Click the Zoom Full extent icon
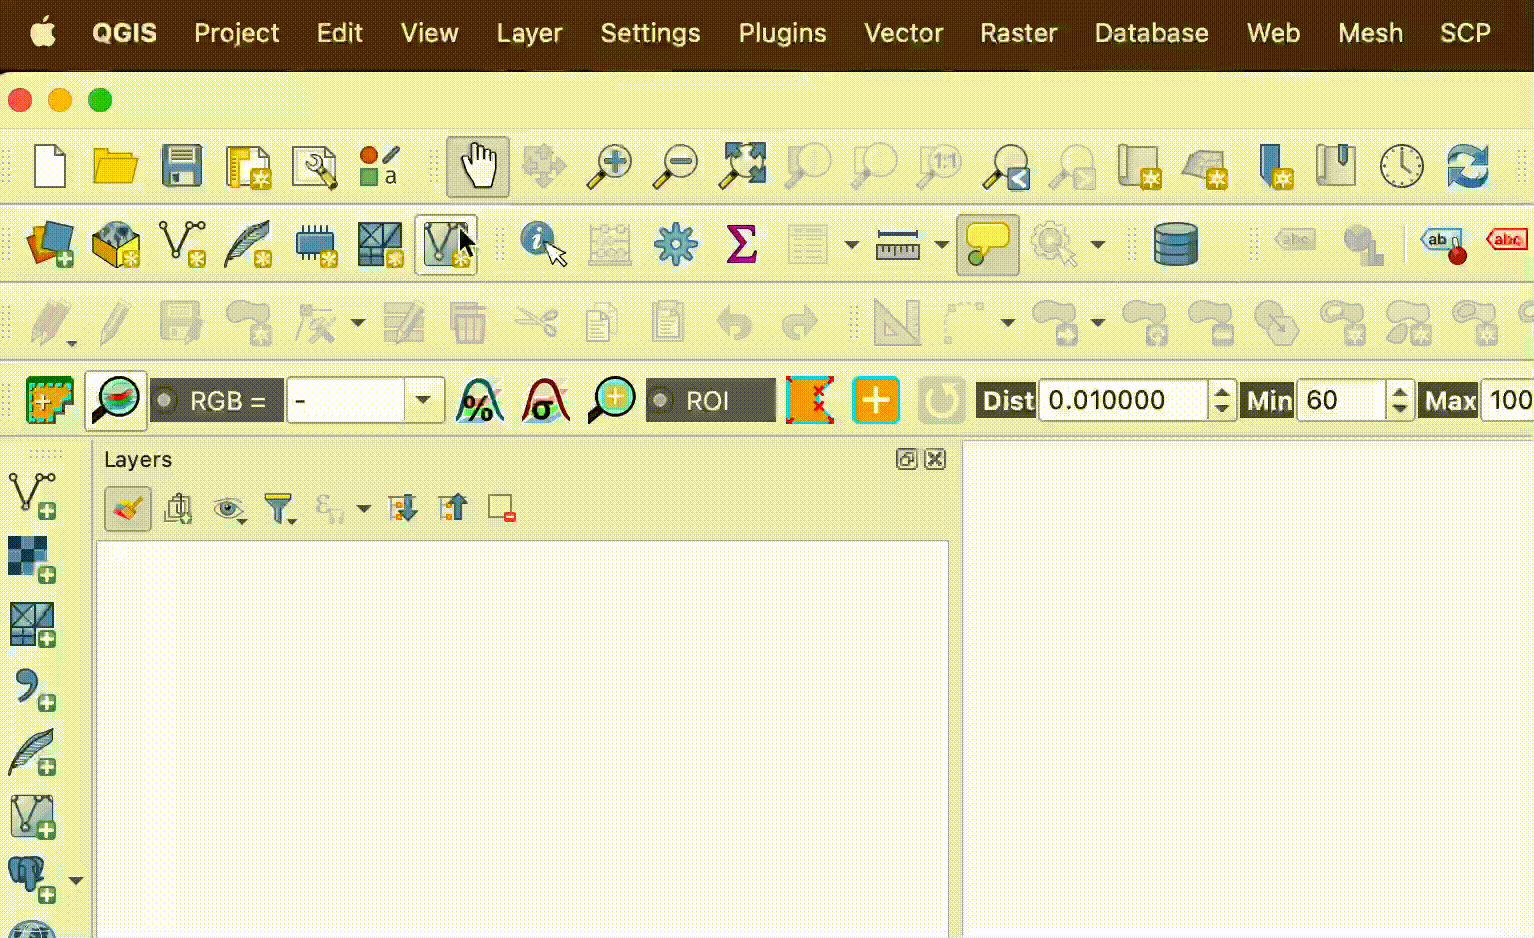 [x=742, y=166]
